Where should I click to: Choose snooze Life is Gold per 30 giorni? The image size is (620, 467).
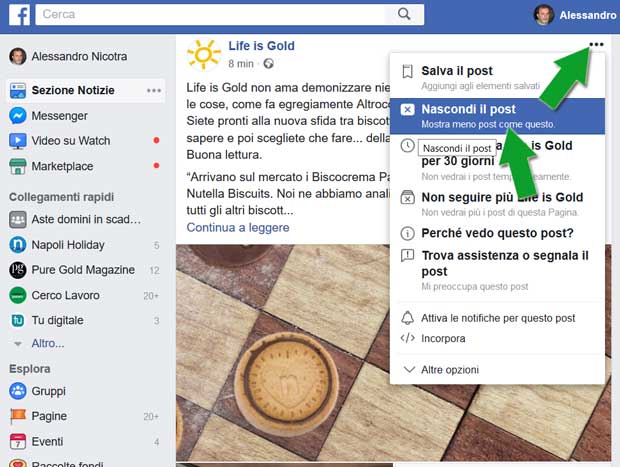coord(497,161)
